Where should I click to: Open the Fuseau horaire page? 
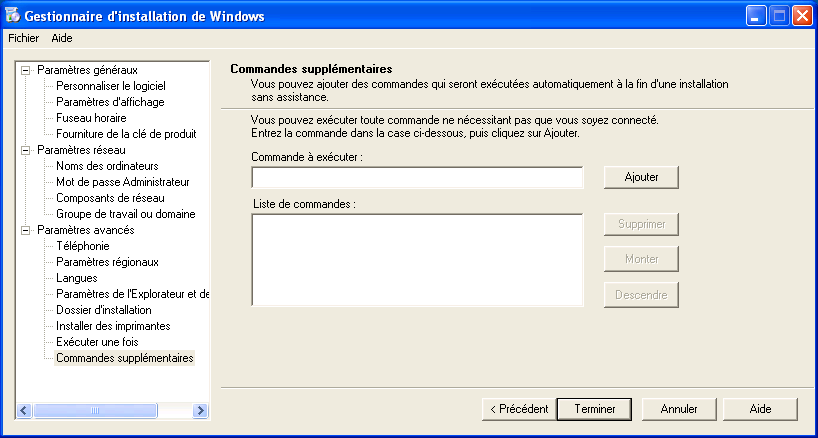91,118
